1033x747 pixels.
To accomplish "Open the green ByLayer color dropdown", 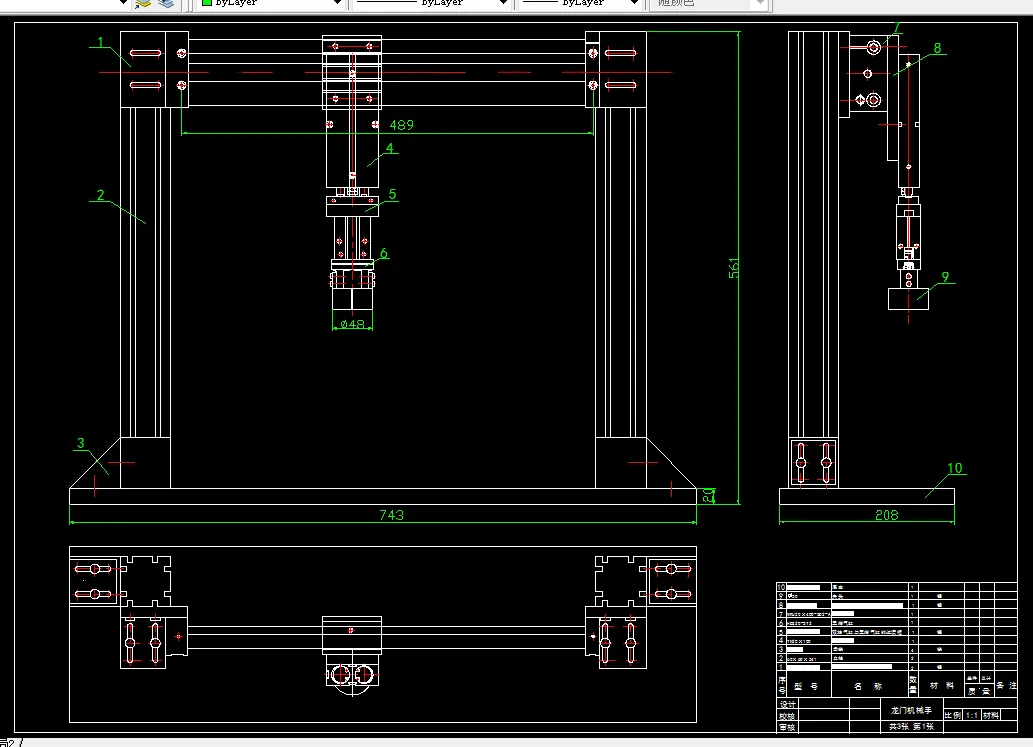I will [272, 3].
